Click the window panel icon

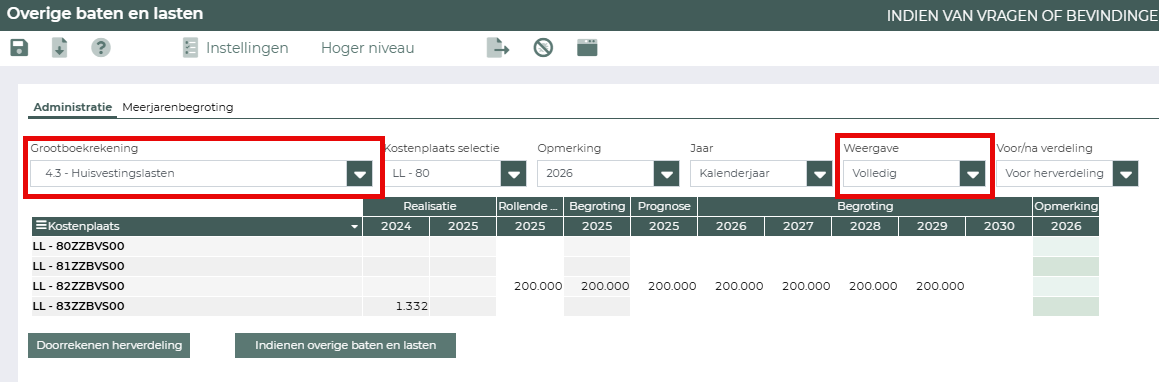coord(587,48)
